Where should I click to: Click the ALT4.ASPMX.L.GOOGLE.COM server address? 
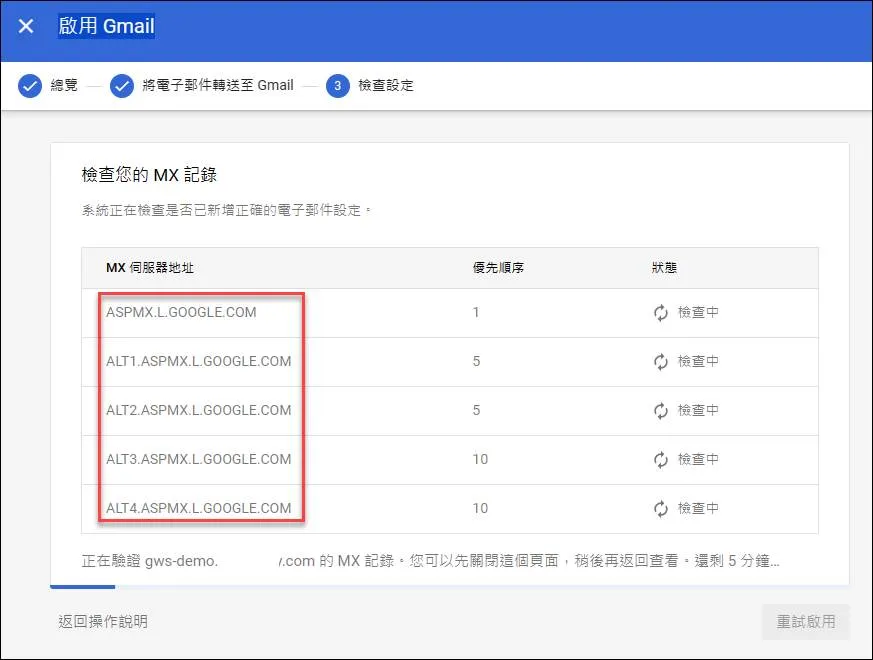[x=199, y=509]
